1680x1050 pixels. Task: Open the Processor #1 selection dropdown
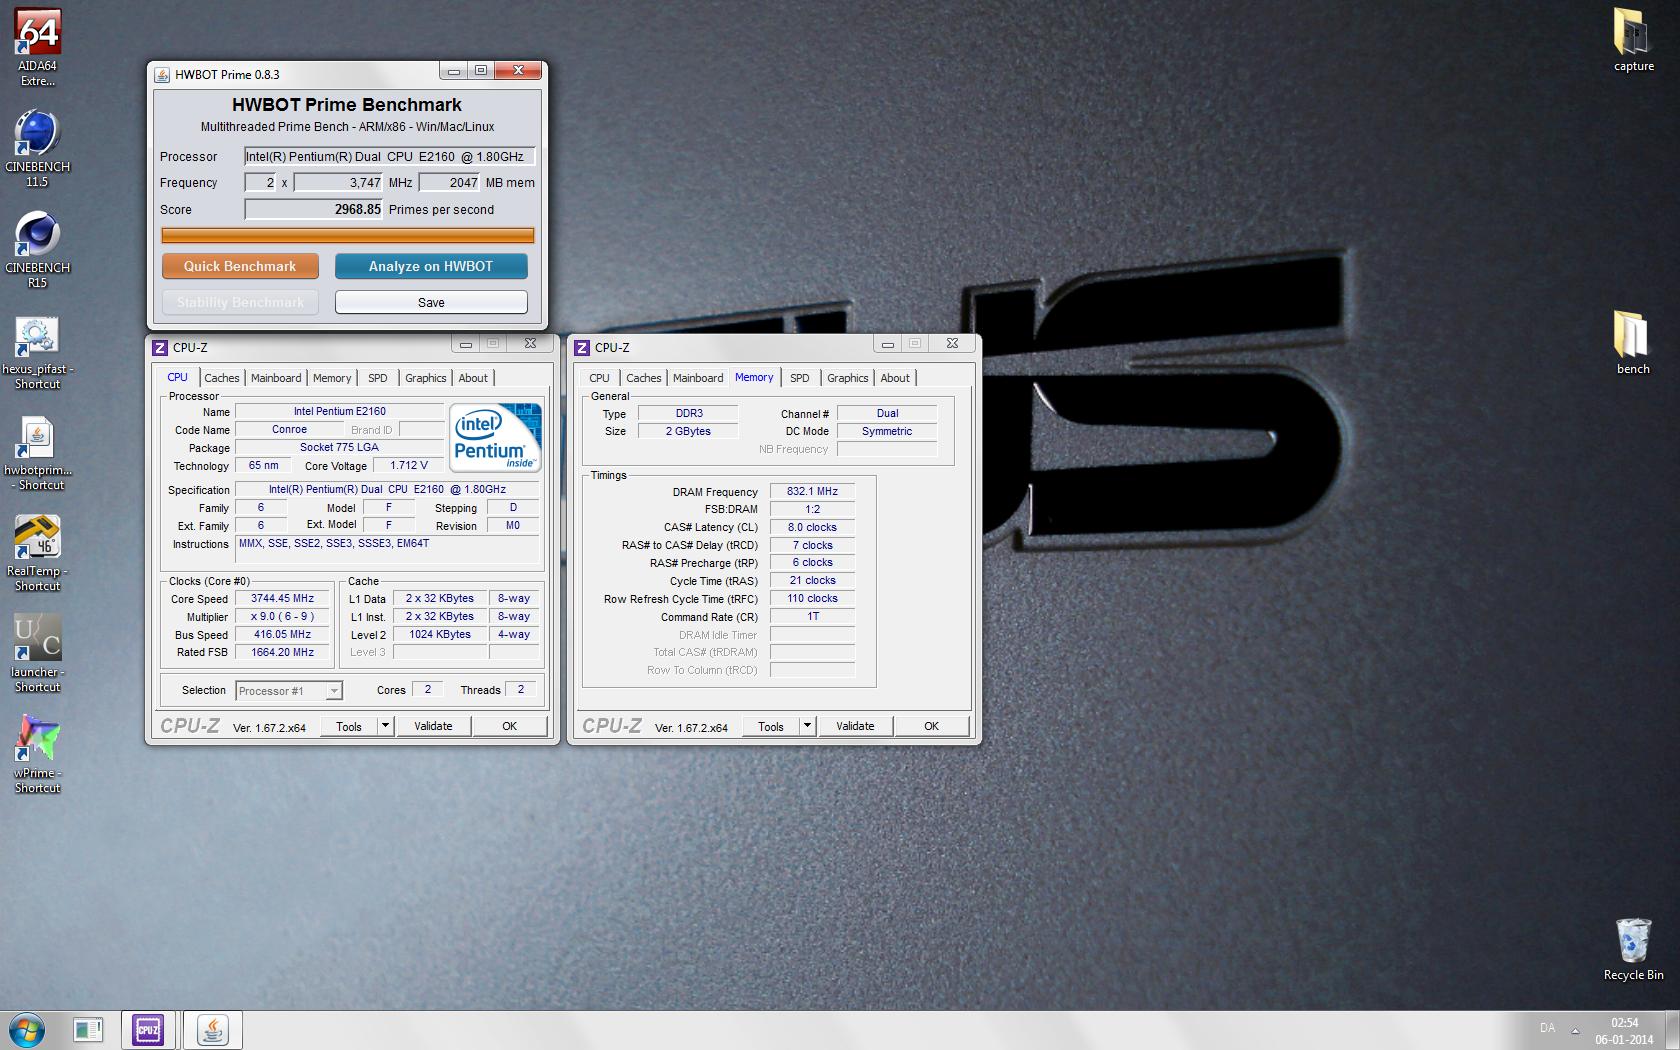click(x=289, y=691)
